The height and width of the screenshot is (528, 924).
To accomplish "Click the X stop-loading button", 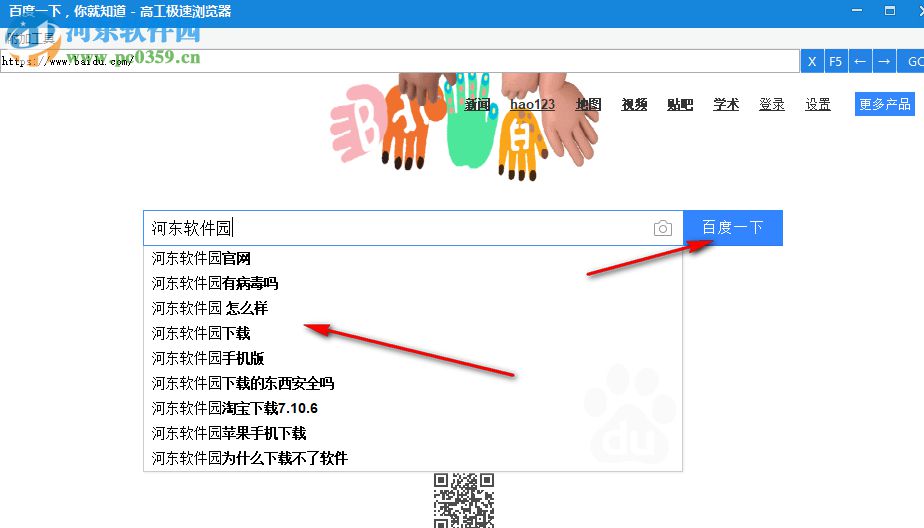I will pyautogui.click(x=811, y=61).
